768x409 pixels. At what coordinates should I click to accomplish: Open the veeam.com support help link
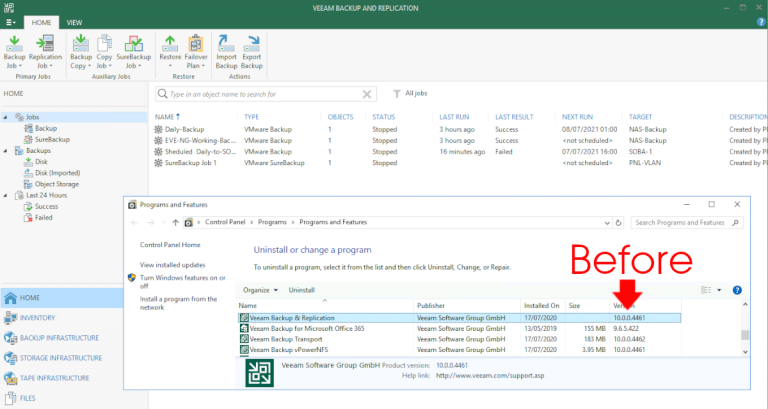point(490,376)
